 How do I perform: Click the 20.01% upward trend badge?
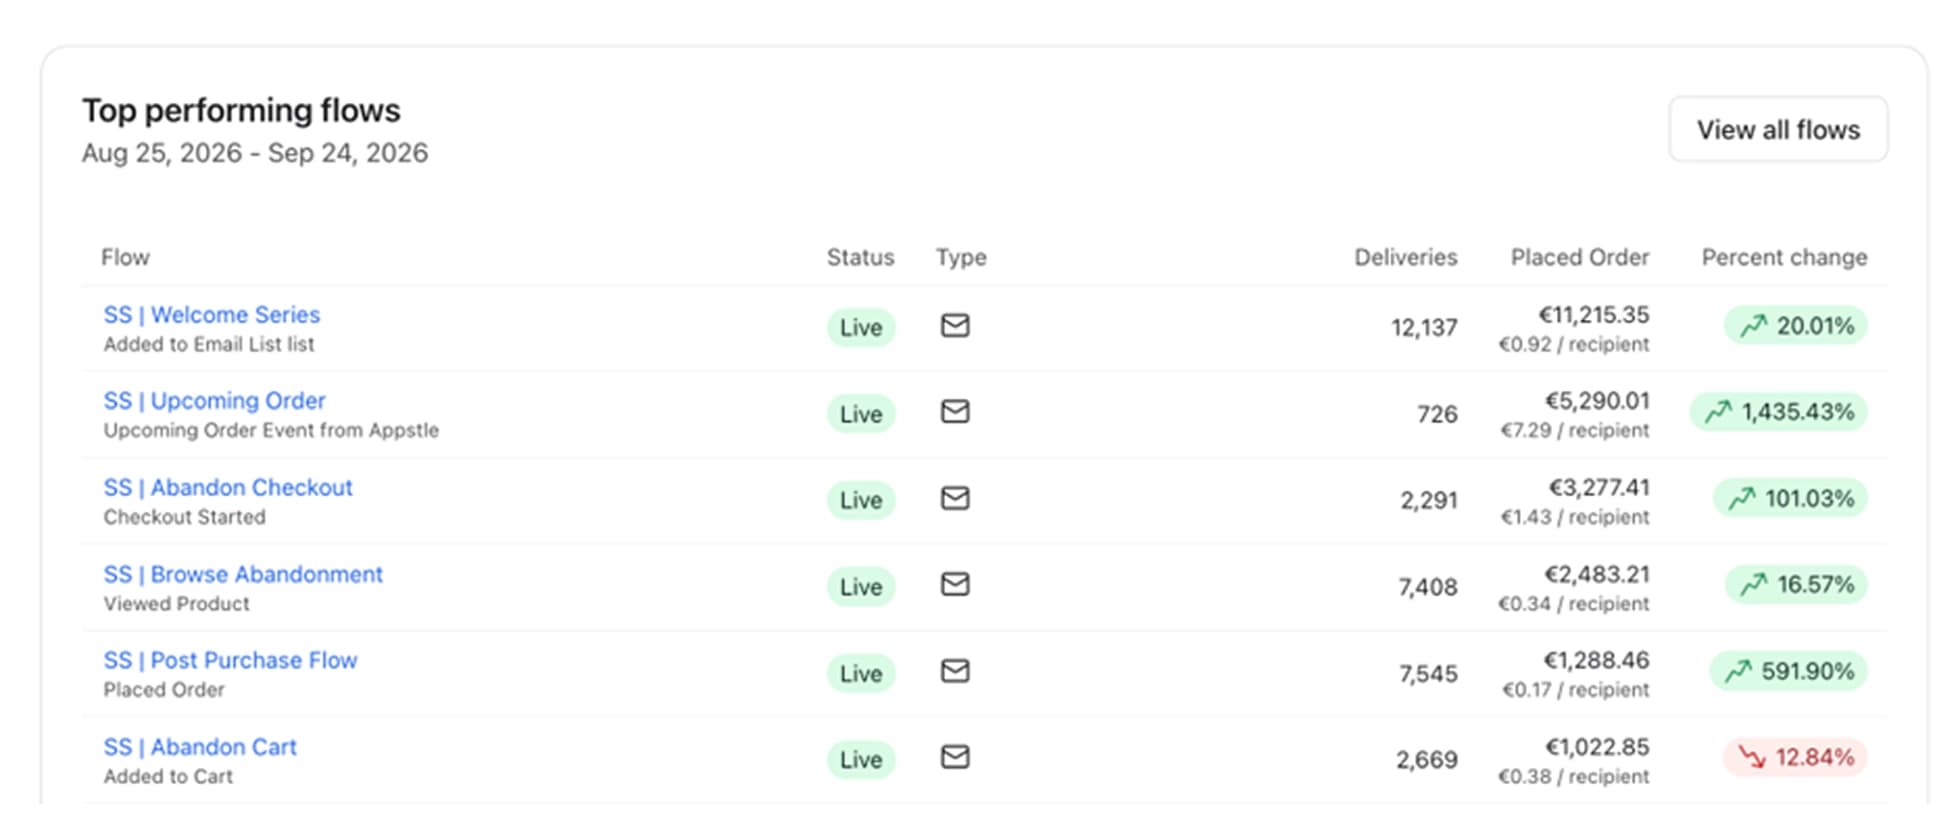[x=1796, y=326]
